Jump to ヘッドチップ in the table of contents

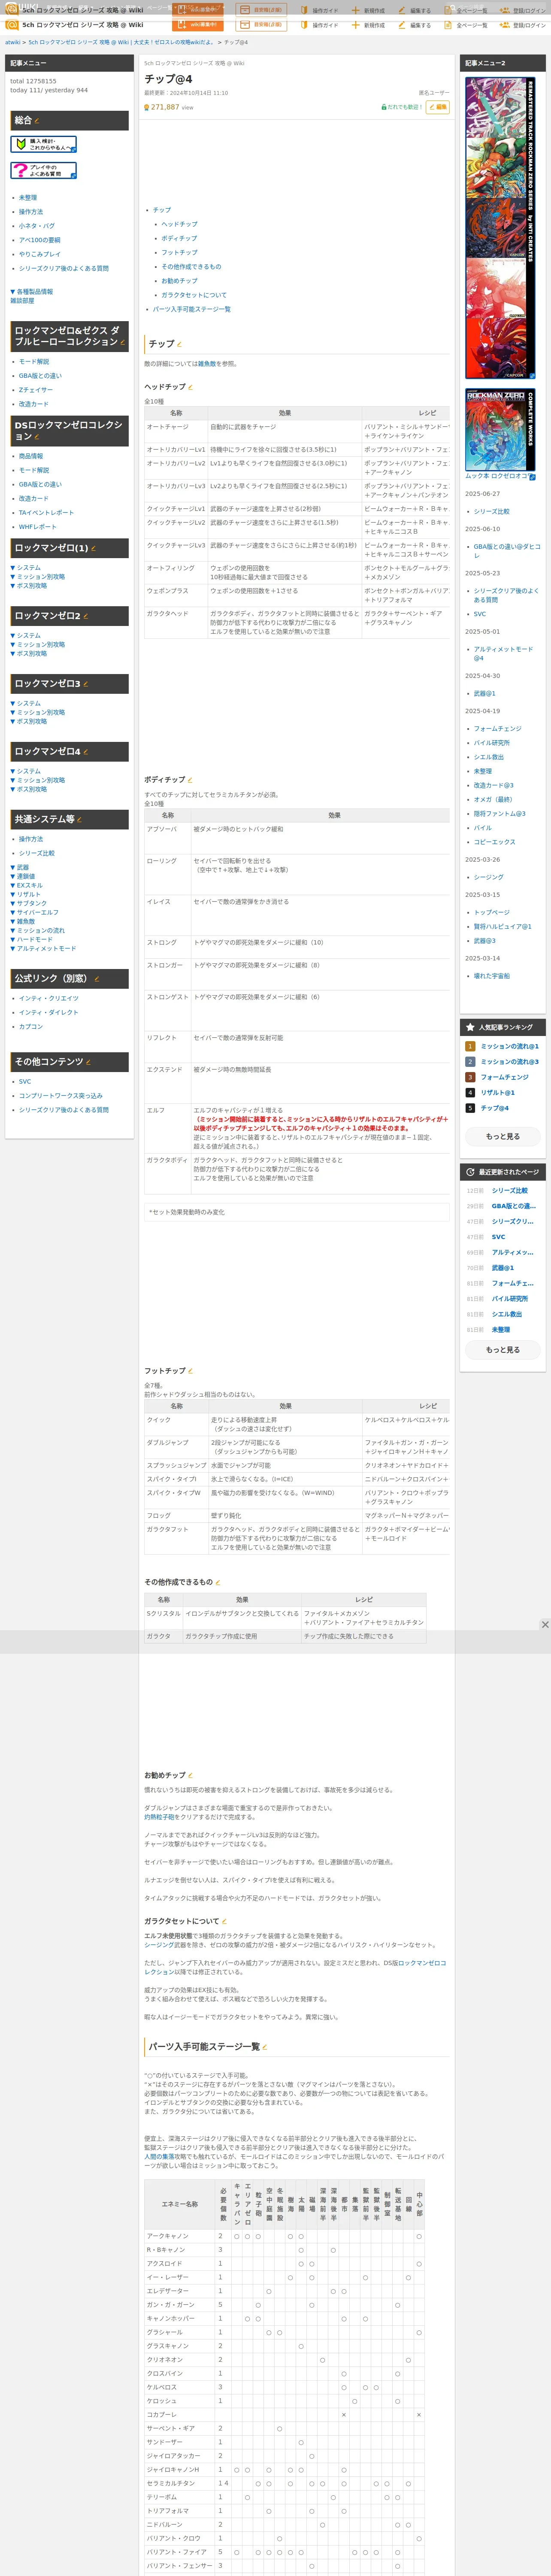(179, 225)
